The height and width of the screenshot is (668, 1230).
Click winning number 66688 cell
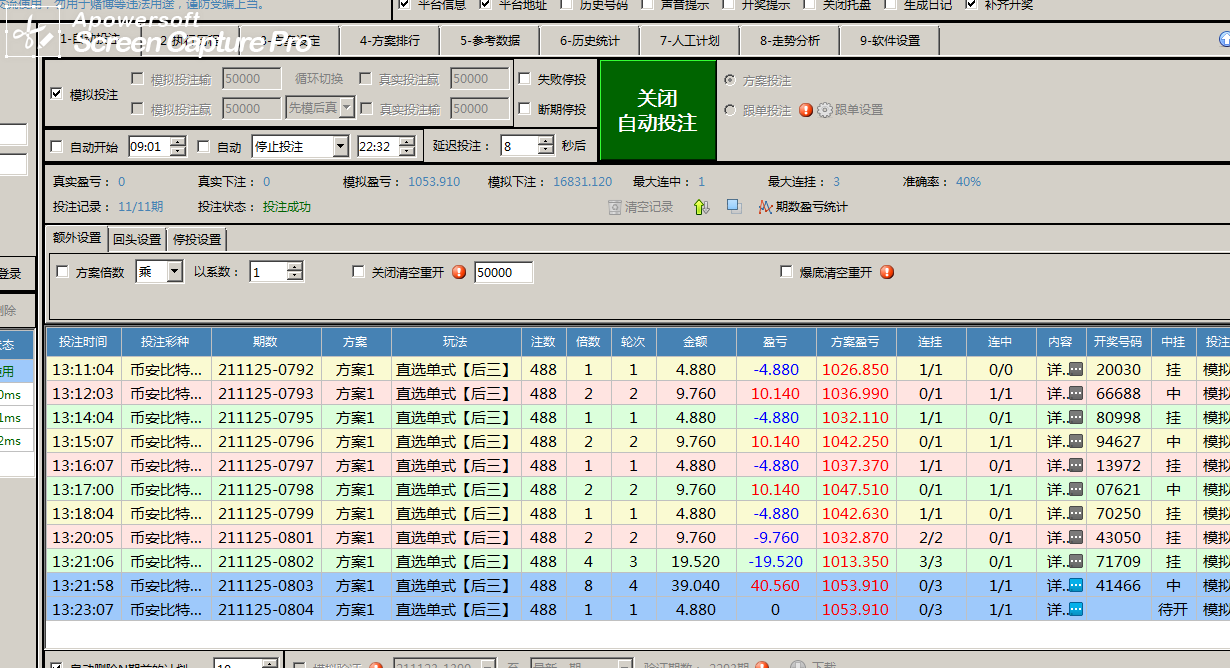pos(1118,393)
